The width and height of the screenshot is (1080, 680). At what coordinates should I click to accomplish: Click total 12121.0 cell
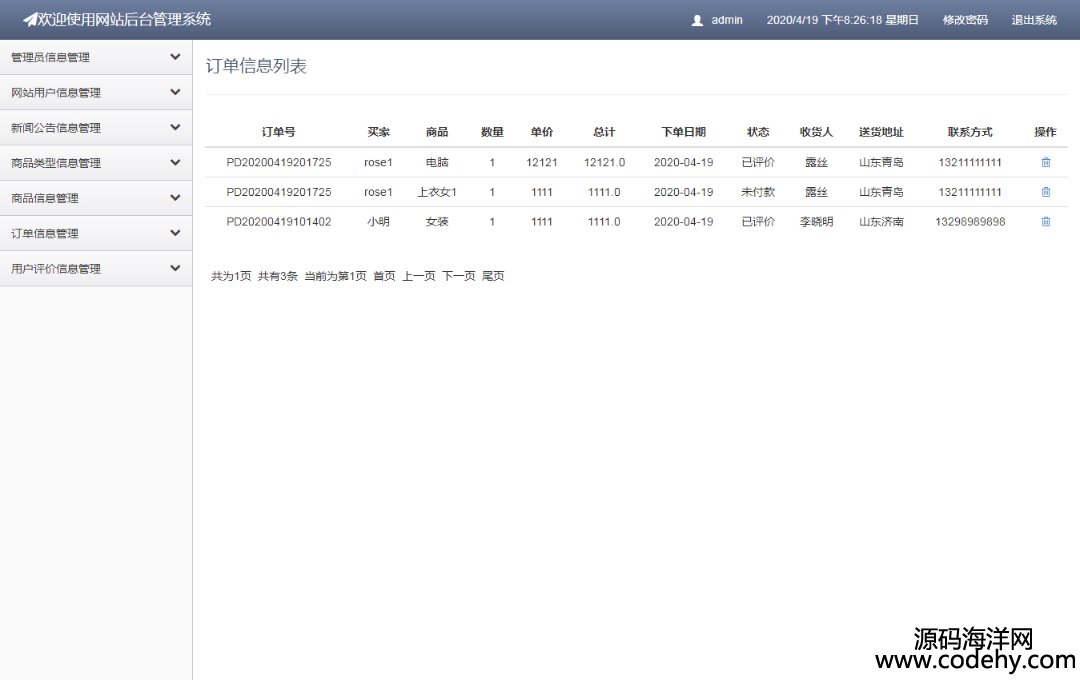(604, 163)
